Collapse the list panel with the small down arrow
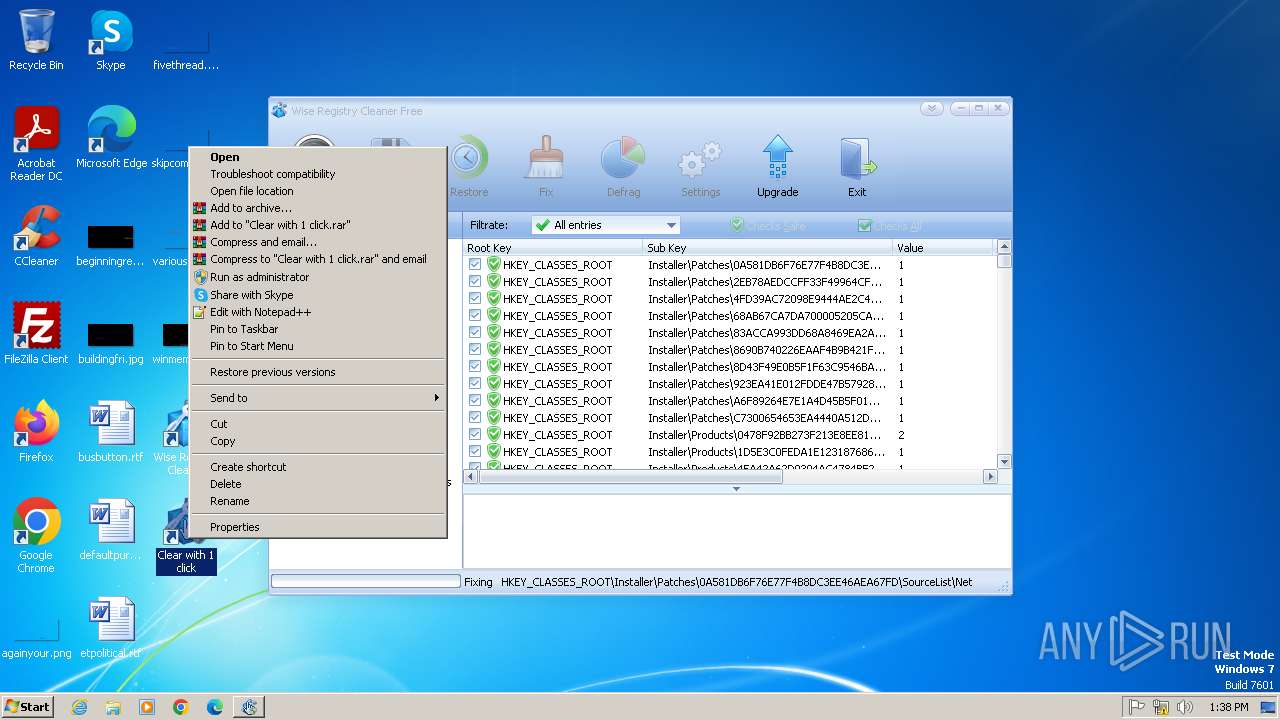 click(x=736, y=489)
